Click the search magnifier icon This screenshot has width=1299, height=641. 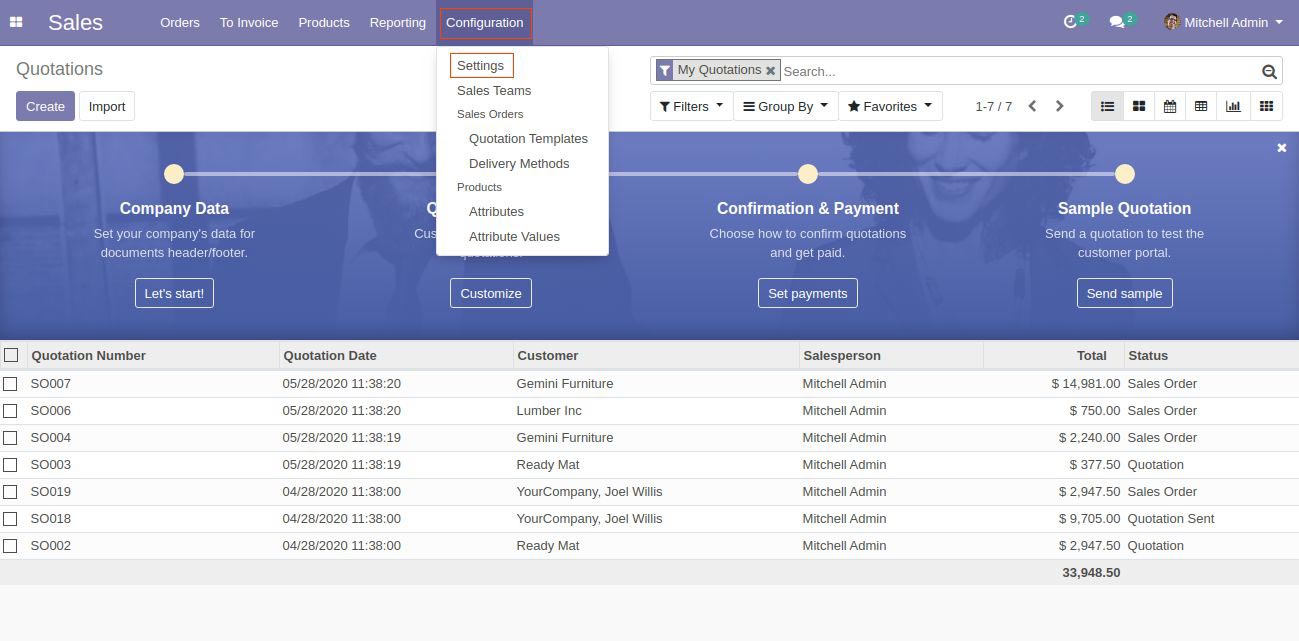1269,71
